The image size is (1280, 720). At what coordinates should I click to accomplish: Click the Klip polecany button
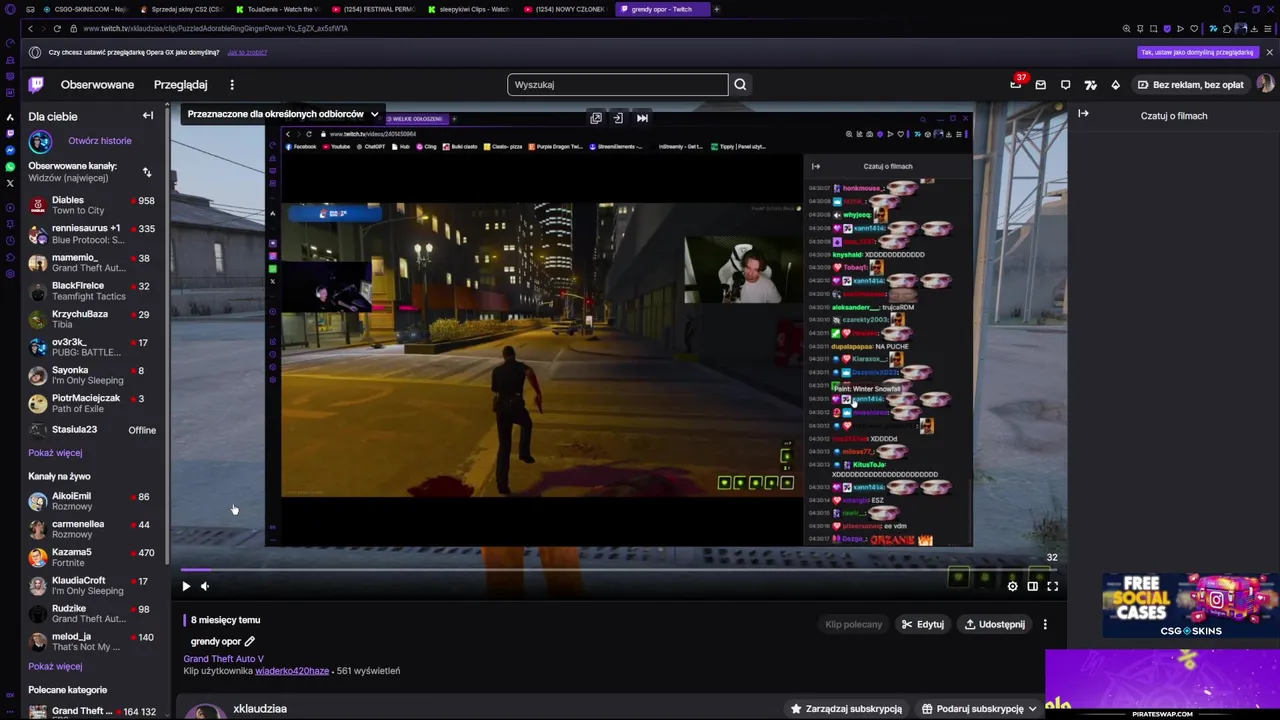pyautogui.click(x=854, y=624)
